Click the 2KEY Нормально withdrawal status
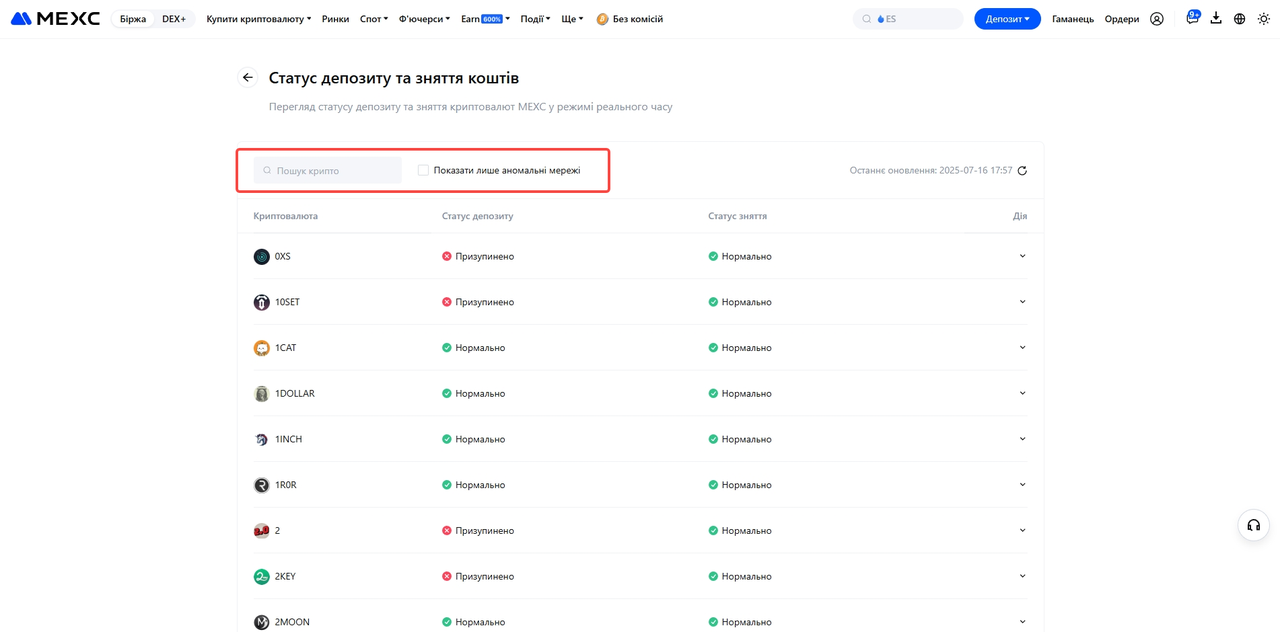This screenshot has width=1280, height=632. click(x=746, y=577)
